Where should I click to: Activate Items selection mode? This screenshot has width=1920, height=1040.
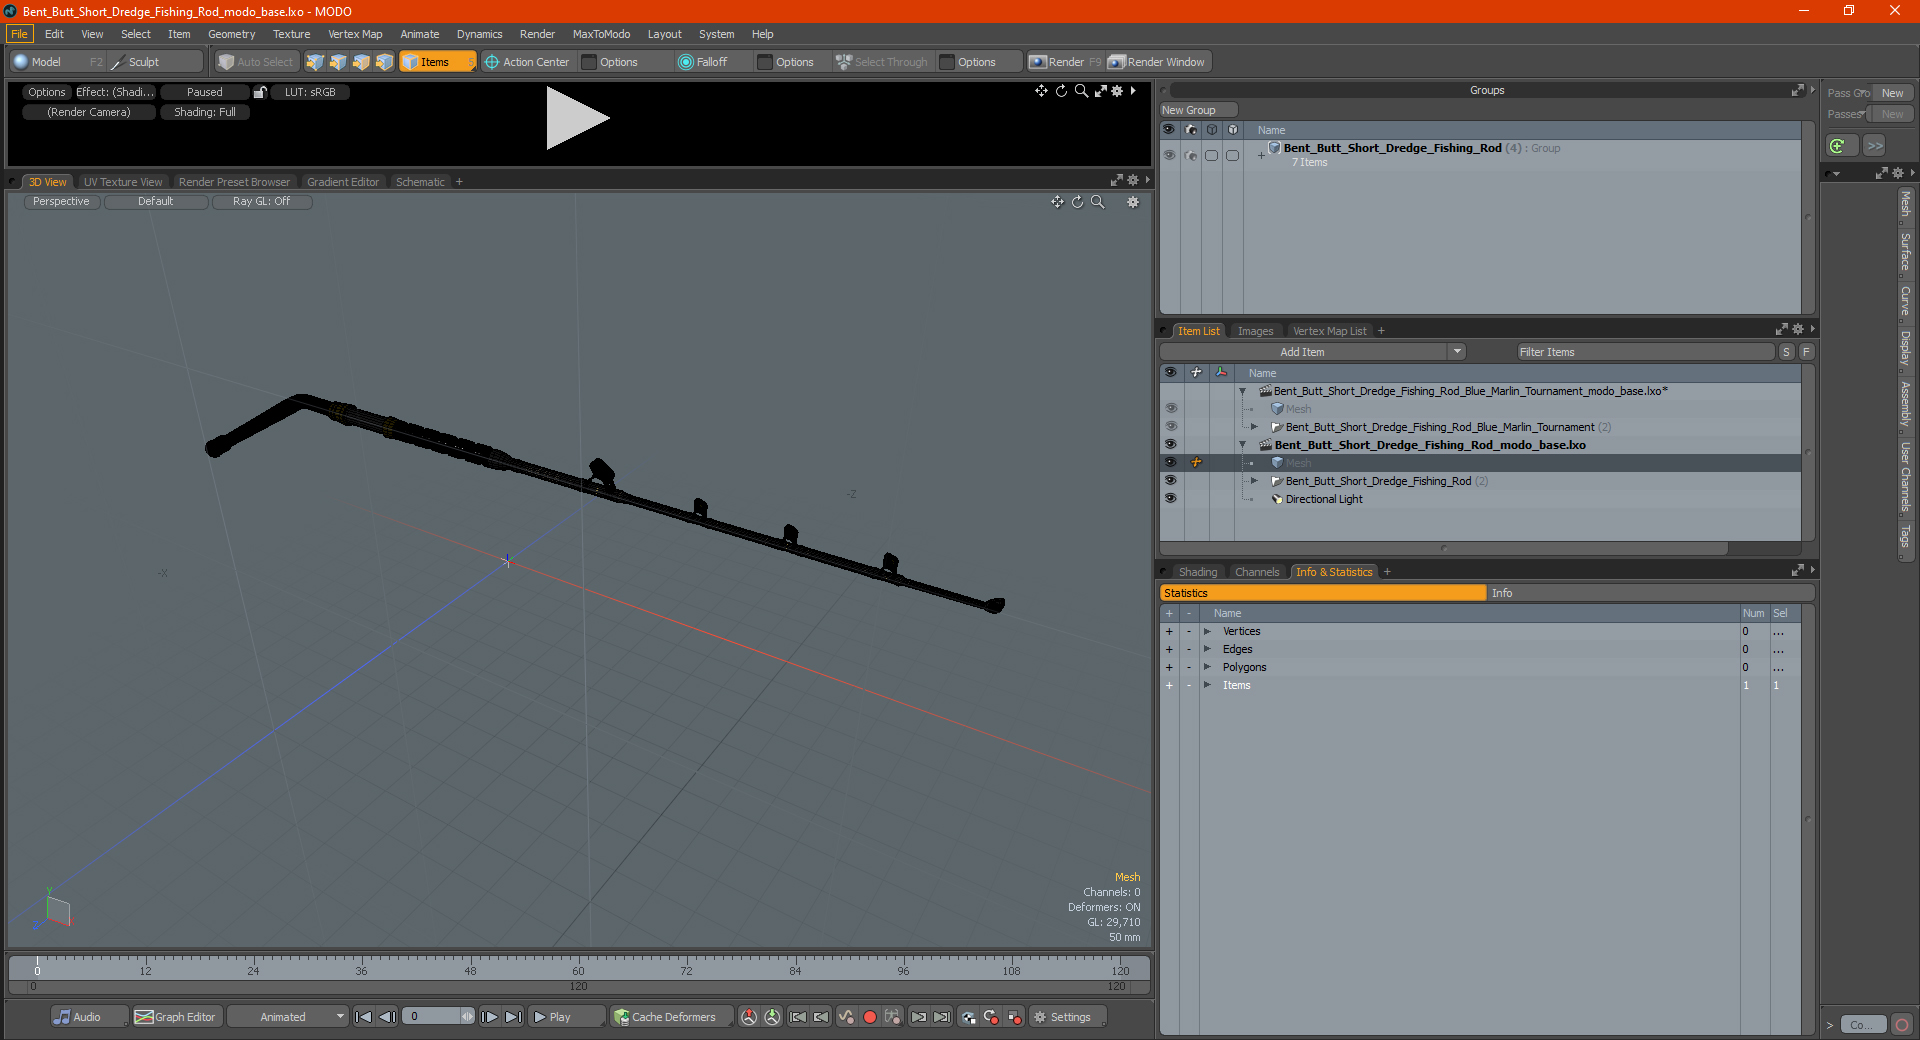pyautogui.click(x=437, y=62)
